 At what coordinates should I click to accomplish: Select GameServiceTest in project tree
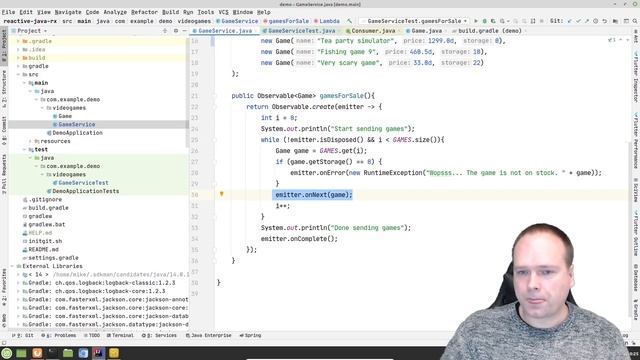(83, 183)
